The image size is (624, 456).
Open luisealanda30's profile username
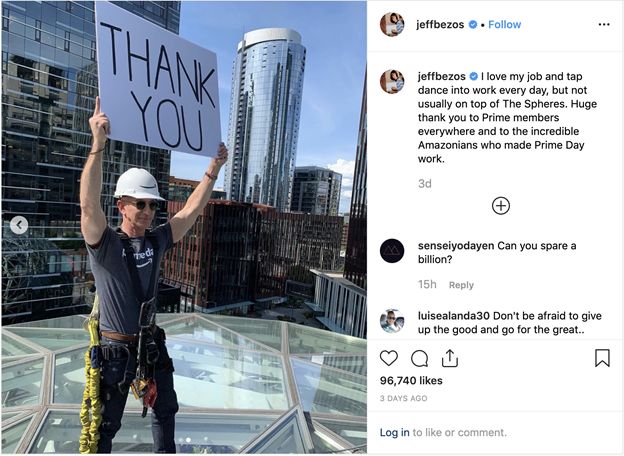point(454,316)
